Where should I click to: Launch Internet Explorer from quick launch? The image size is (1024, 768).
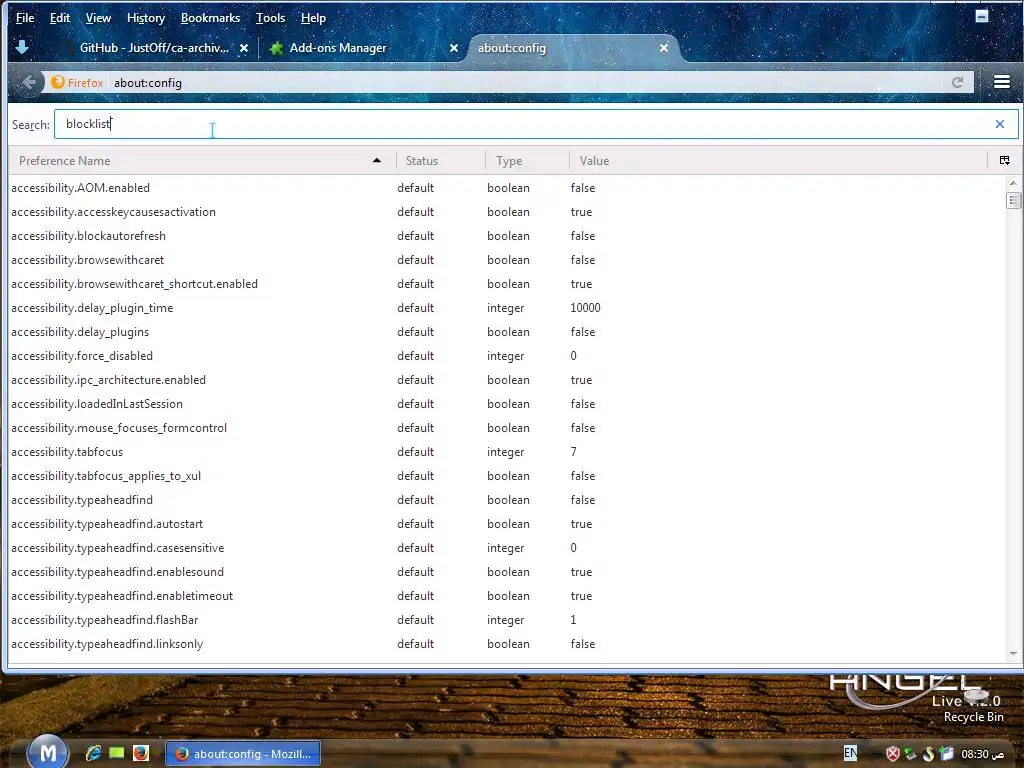click(93, 753)
